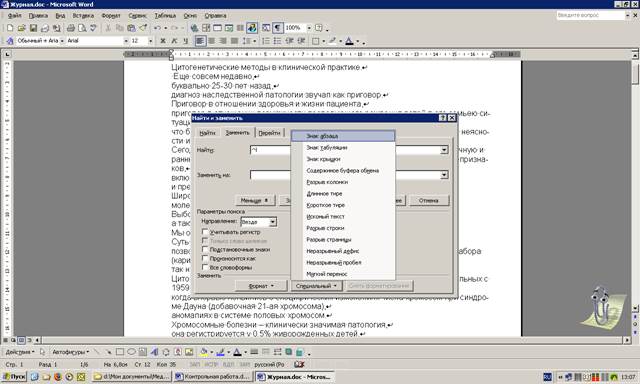Click the Insert WordArt icon
Screen dimensions: 640x384
pos(154,352)
